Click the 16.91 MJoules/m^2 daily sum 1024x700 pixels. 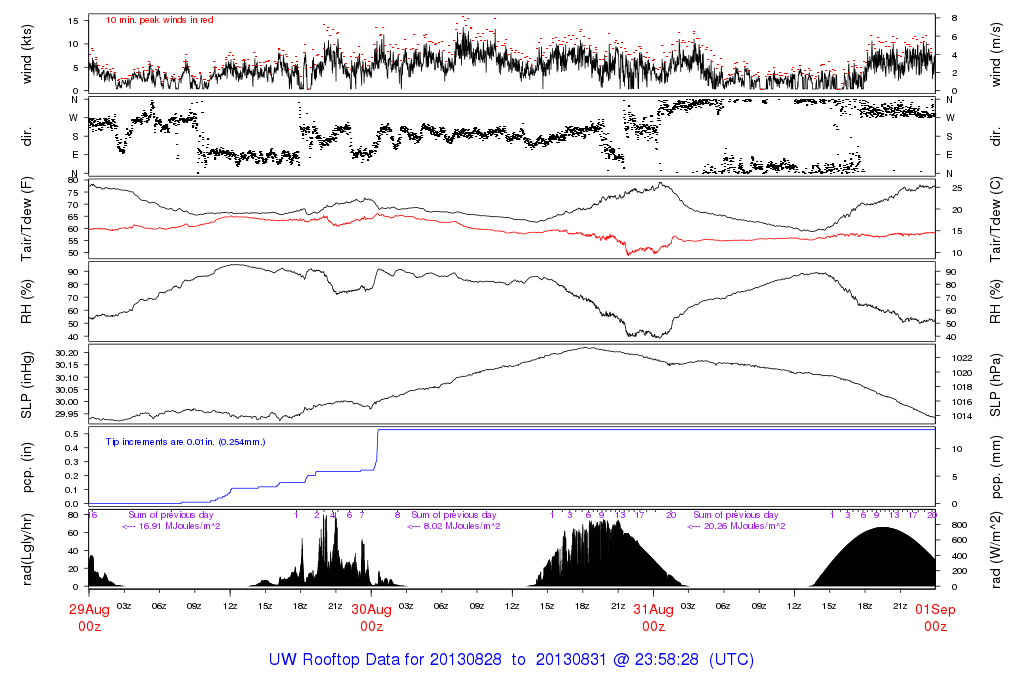(x=171, y=525)
